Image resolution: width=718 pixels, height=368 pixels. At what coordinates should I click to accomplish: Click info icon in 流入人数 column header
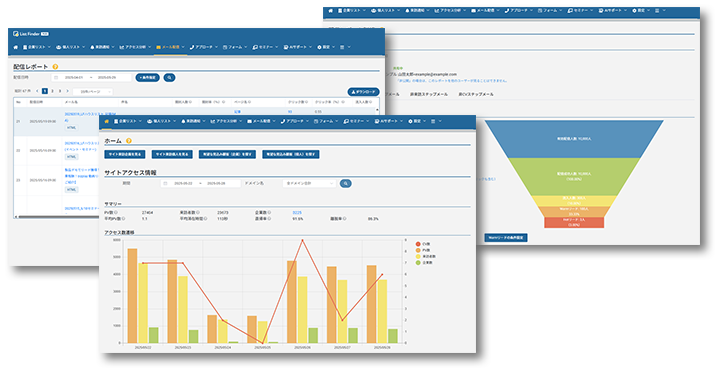click(371, 102)
